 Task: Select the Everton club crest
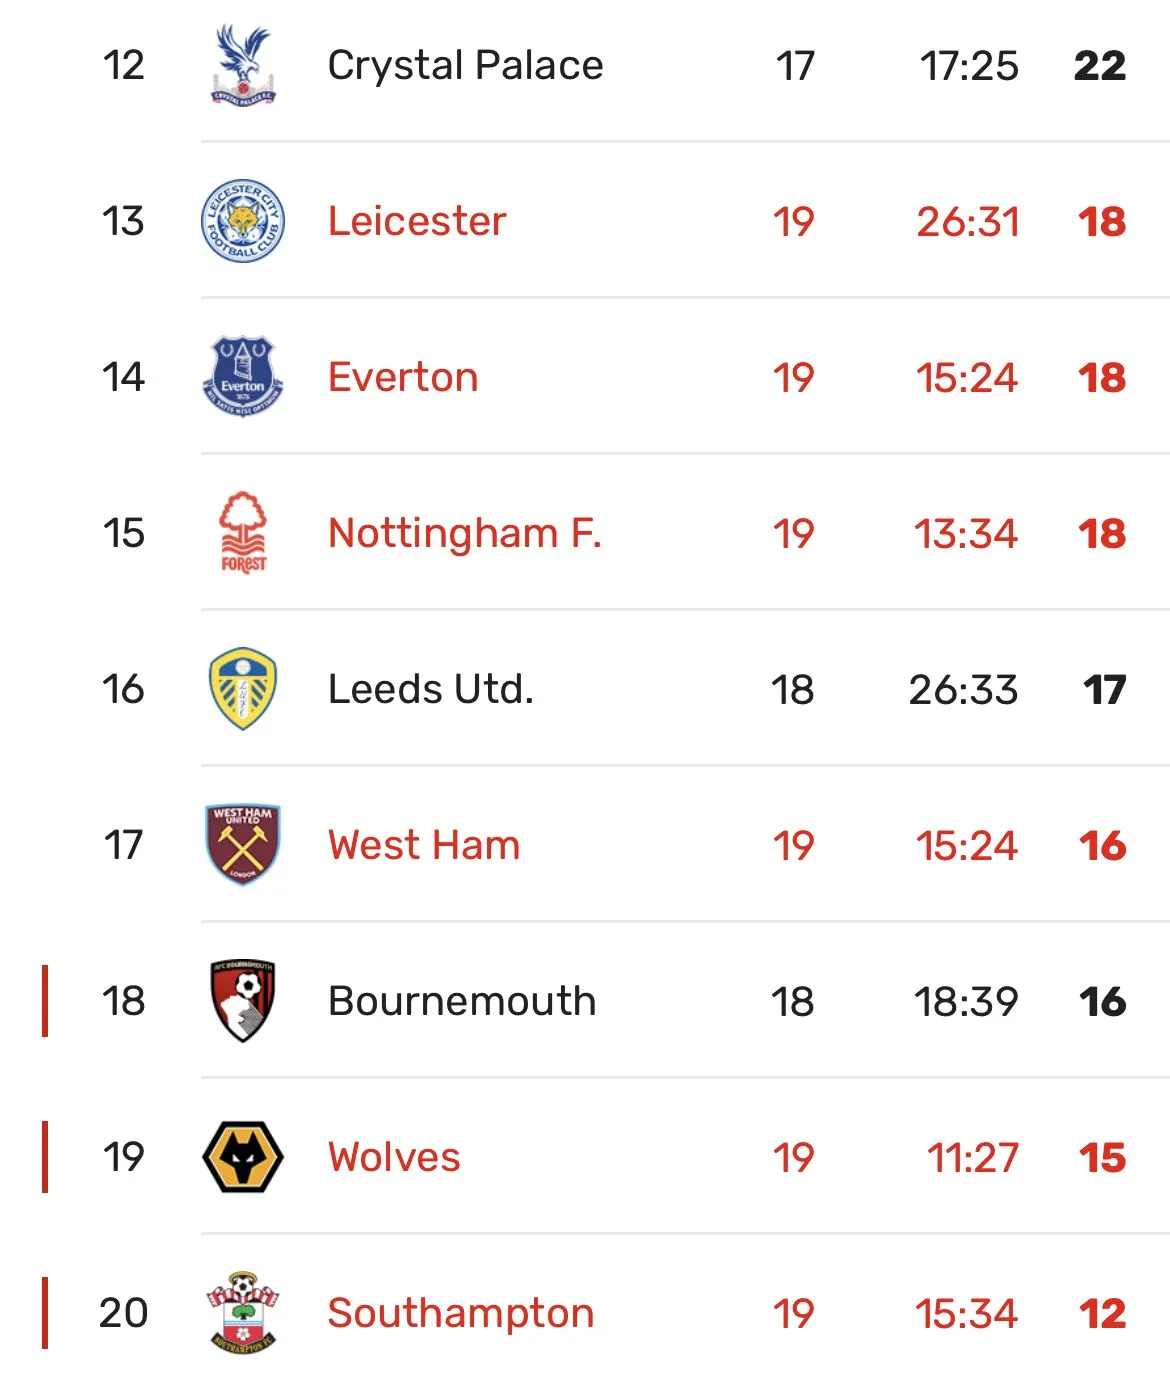tap(243, 377)
